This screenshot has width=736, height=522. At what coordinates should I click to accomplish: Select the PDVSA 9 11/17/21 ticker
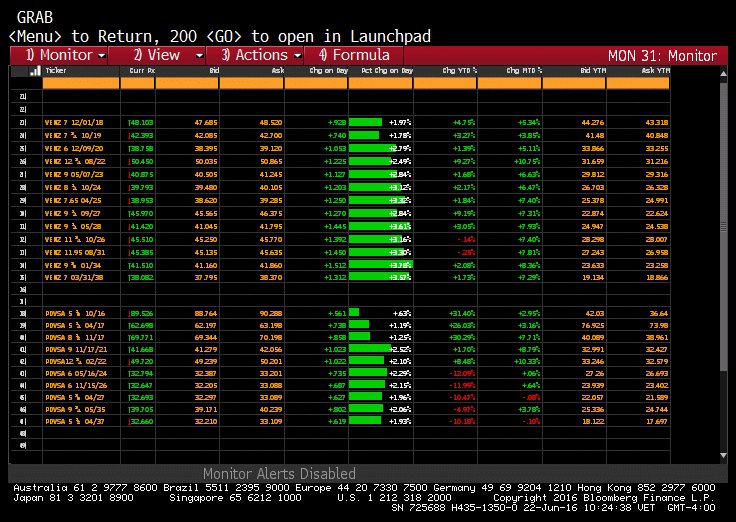(76, 349)
